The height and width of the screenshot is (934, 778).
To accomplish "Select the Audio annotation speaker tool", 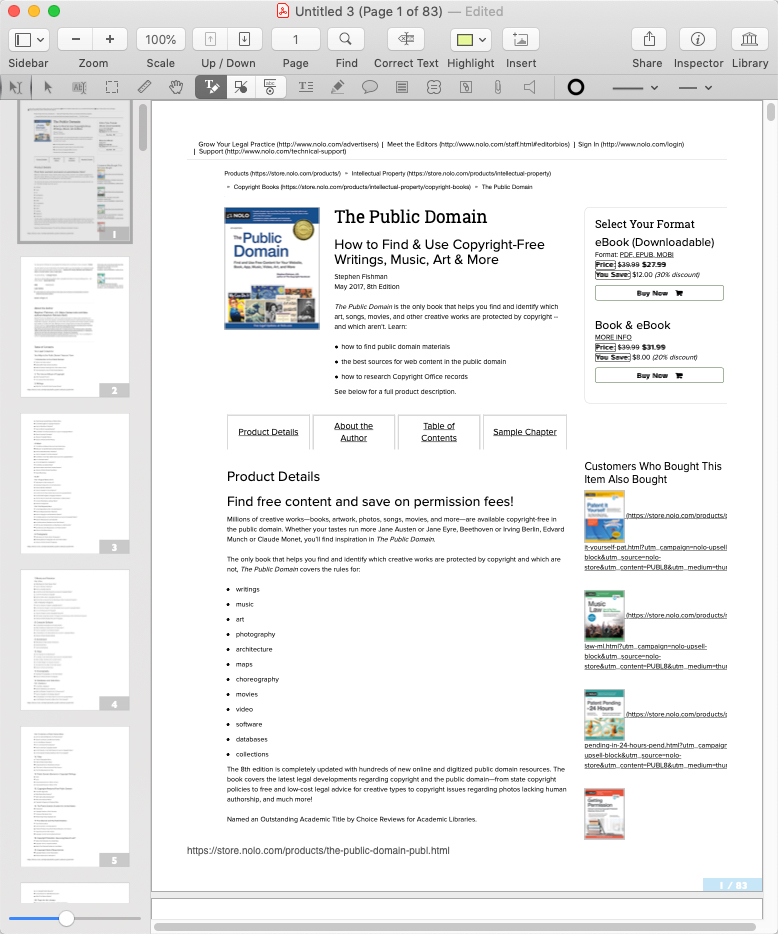I will (529, 88).
